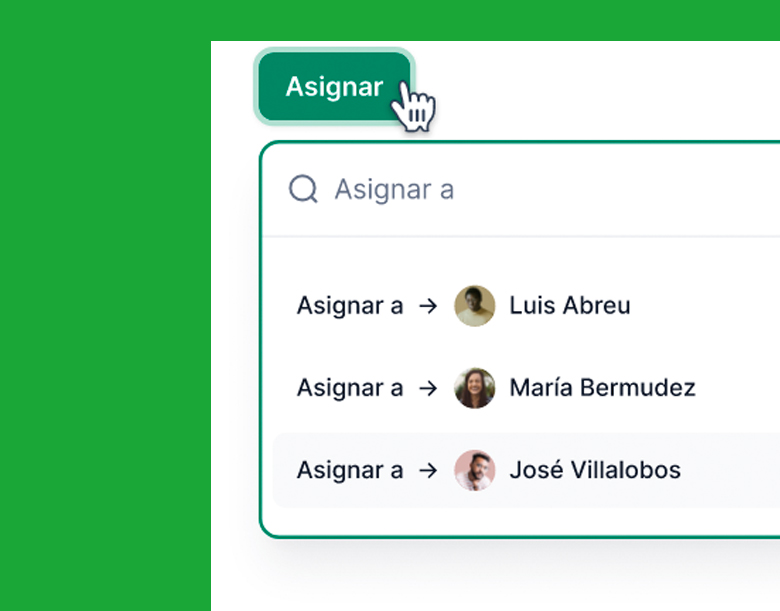The height and width of the screenshot is (611, 780).
Task: Assign to the highlighted José Villalobos option
Action: click(x=526, y=470)
